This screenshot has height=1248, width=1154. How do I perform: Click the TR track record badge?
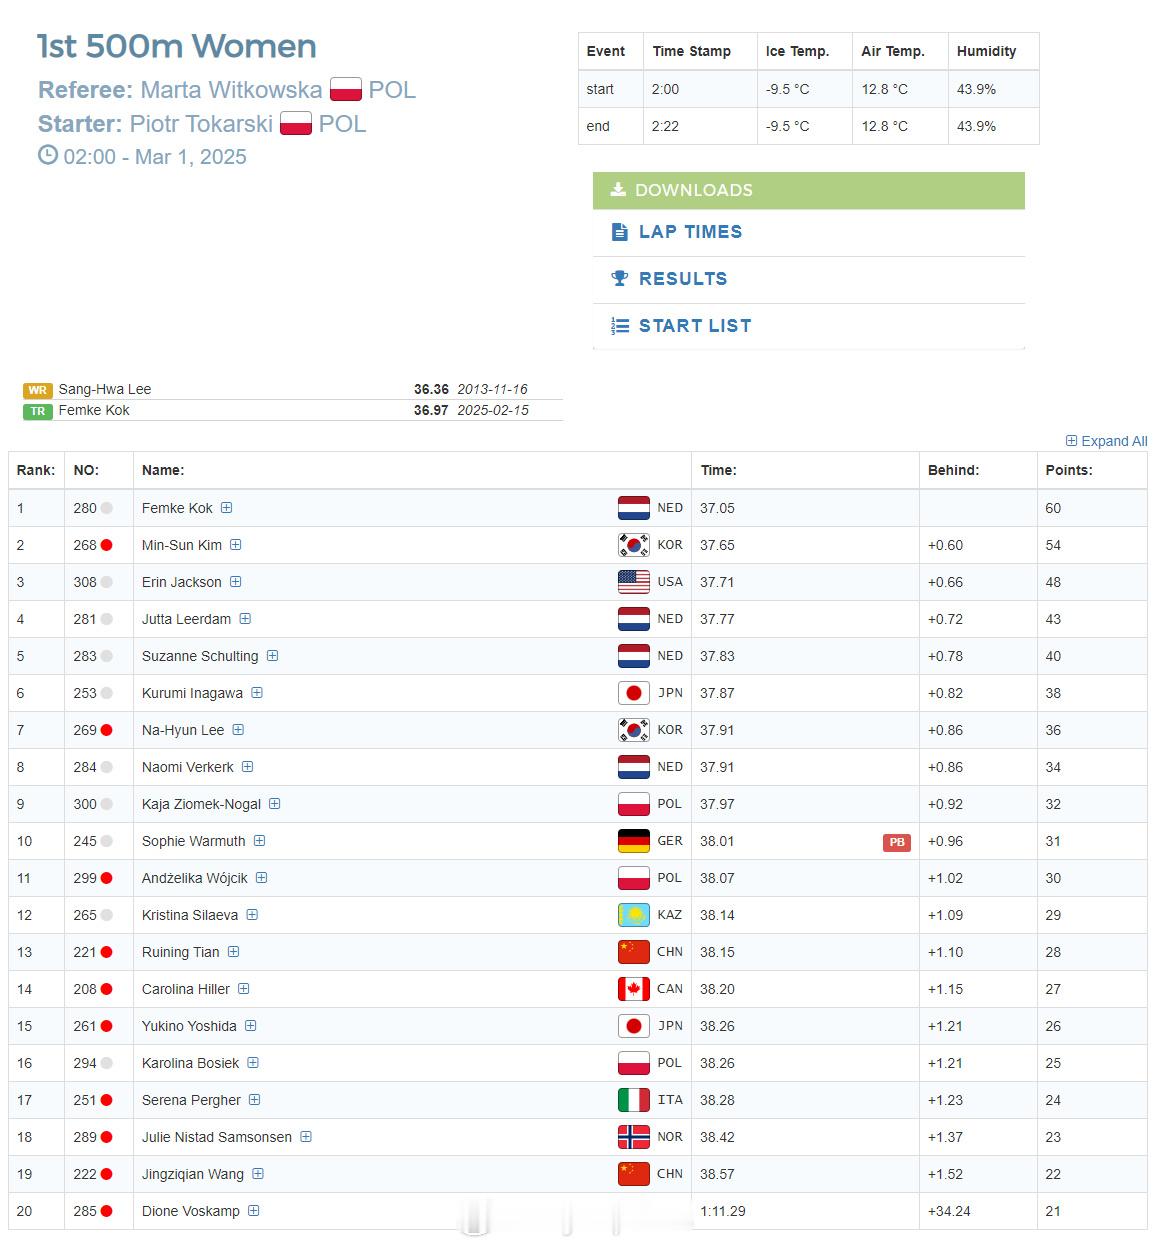pyautogui.click(x=38, y=411)
